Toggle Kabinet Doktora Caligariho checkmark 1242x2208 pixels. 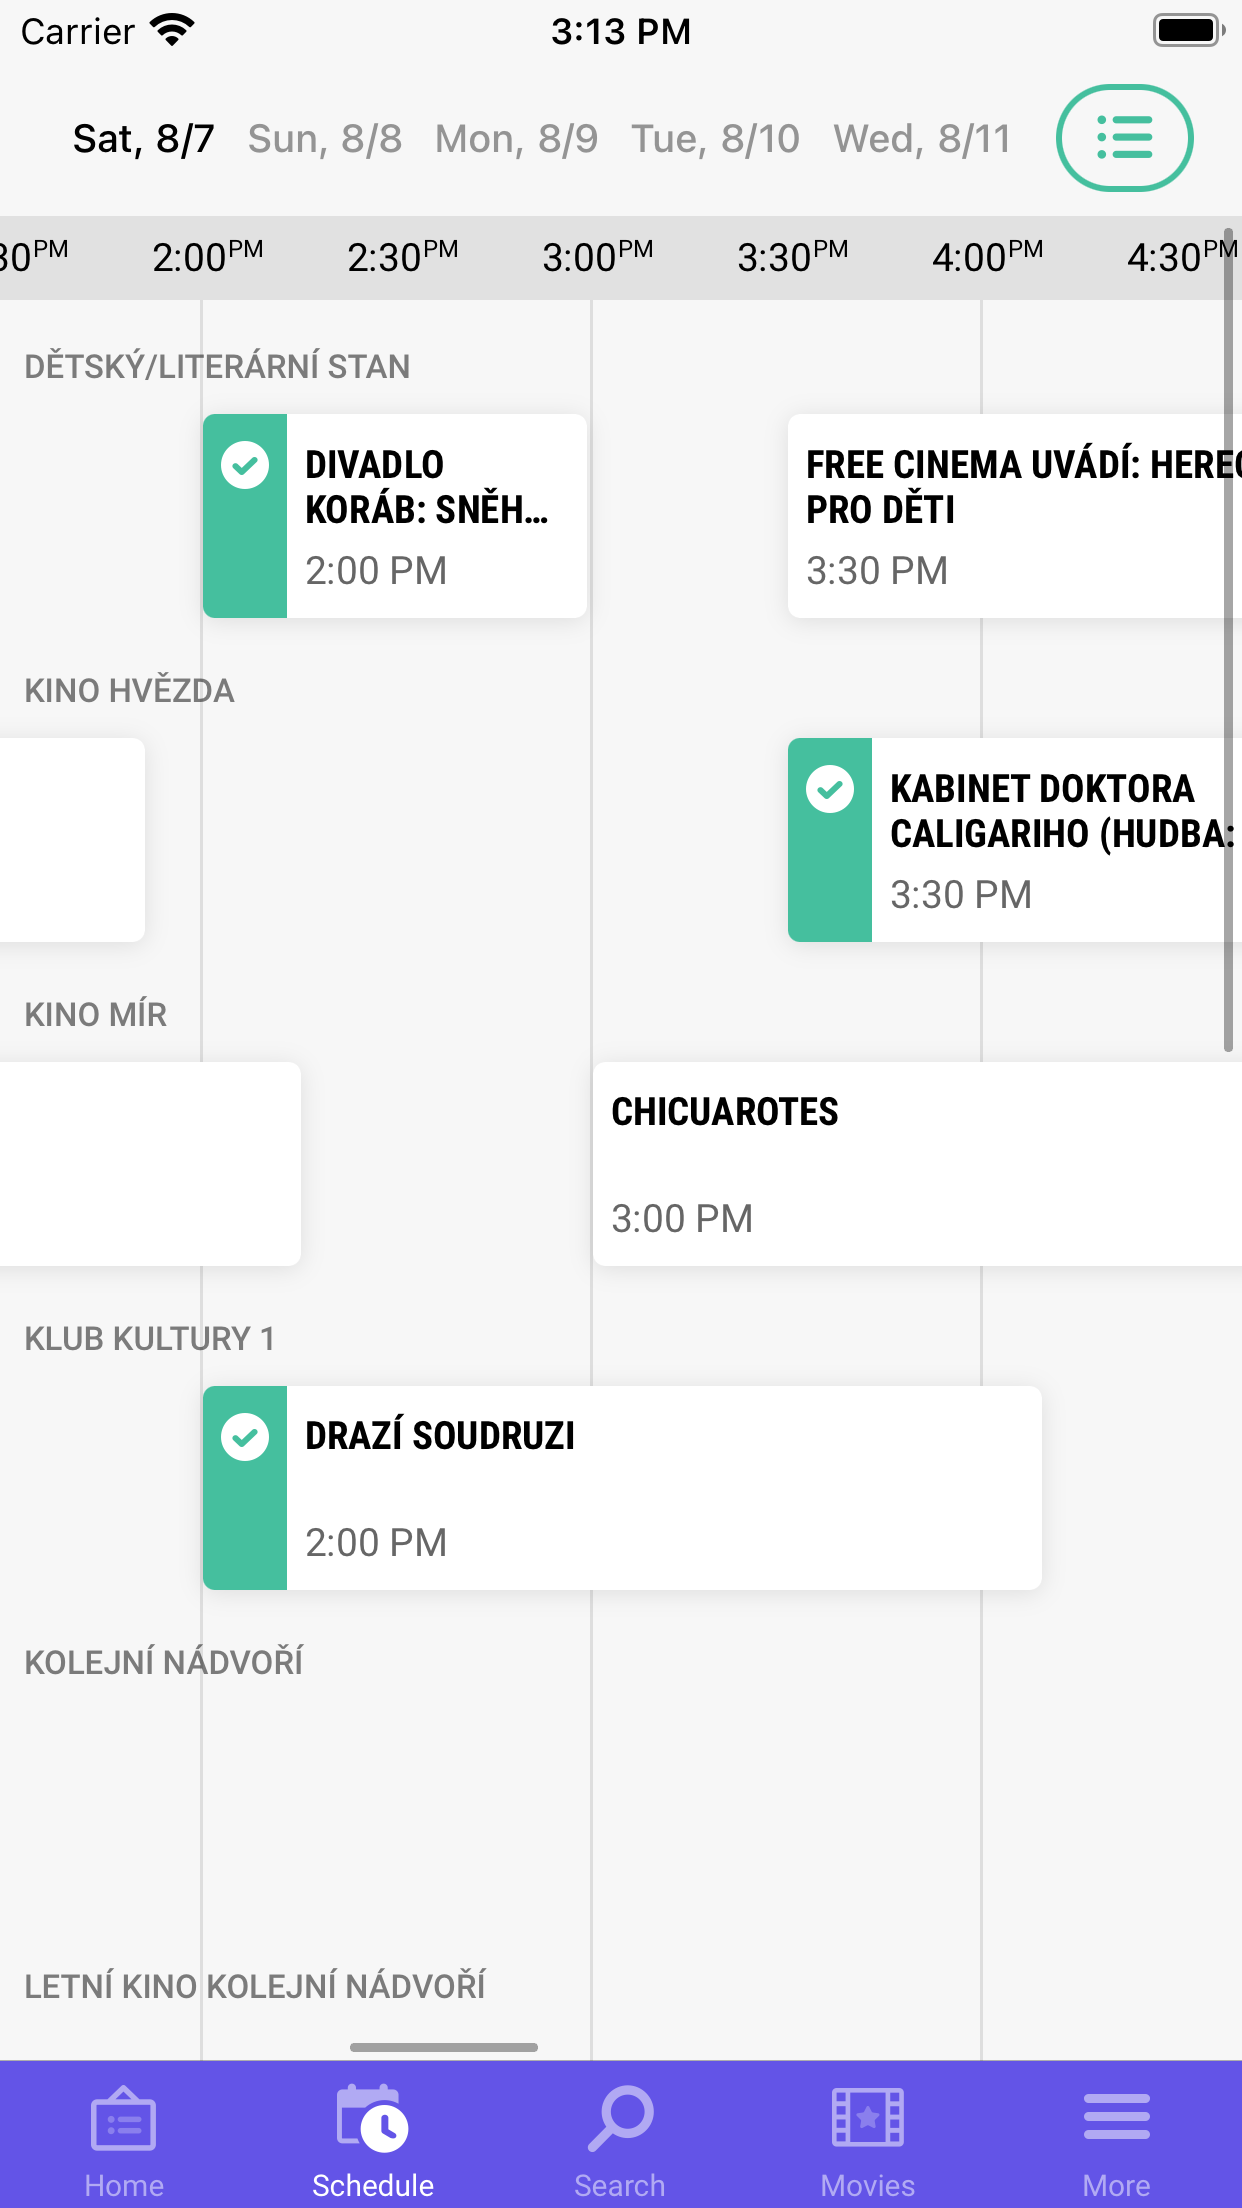point(830,790)
